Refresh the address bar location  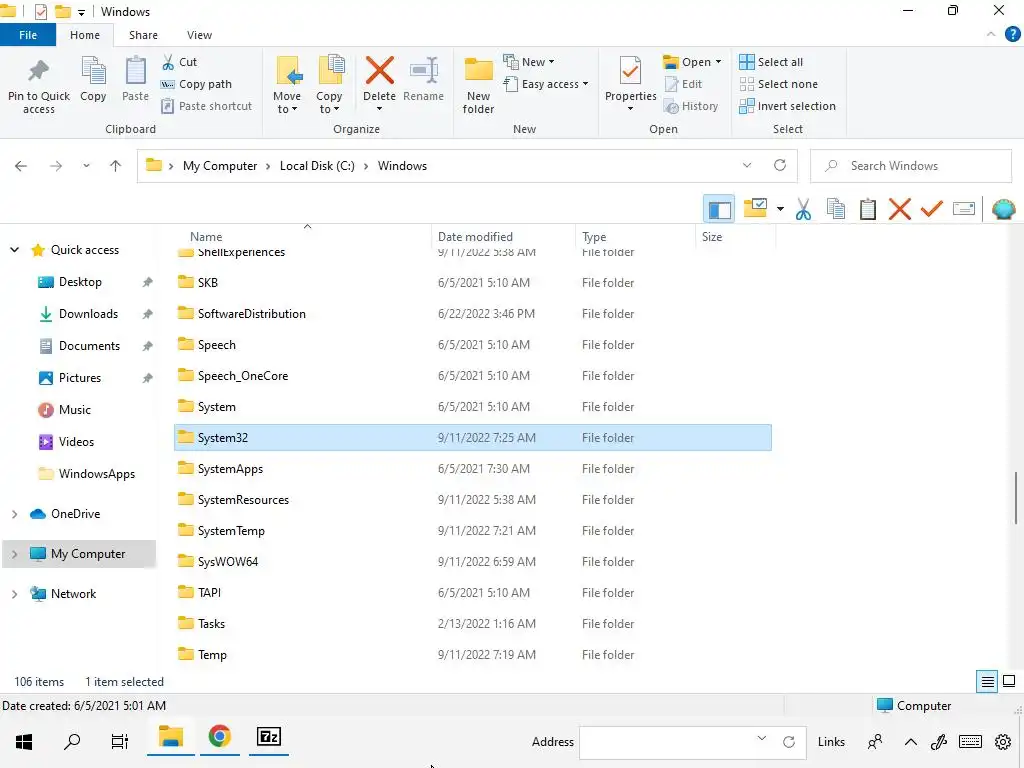(780, 165)
